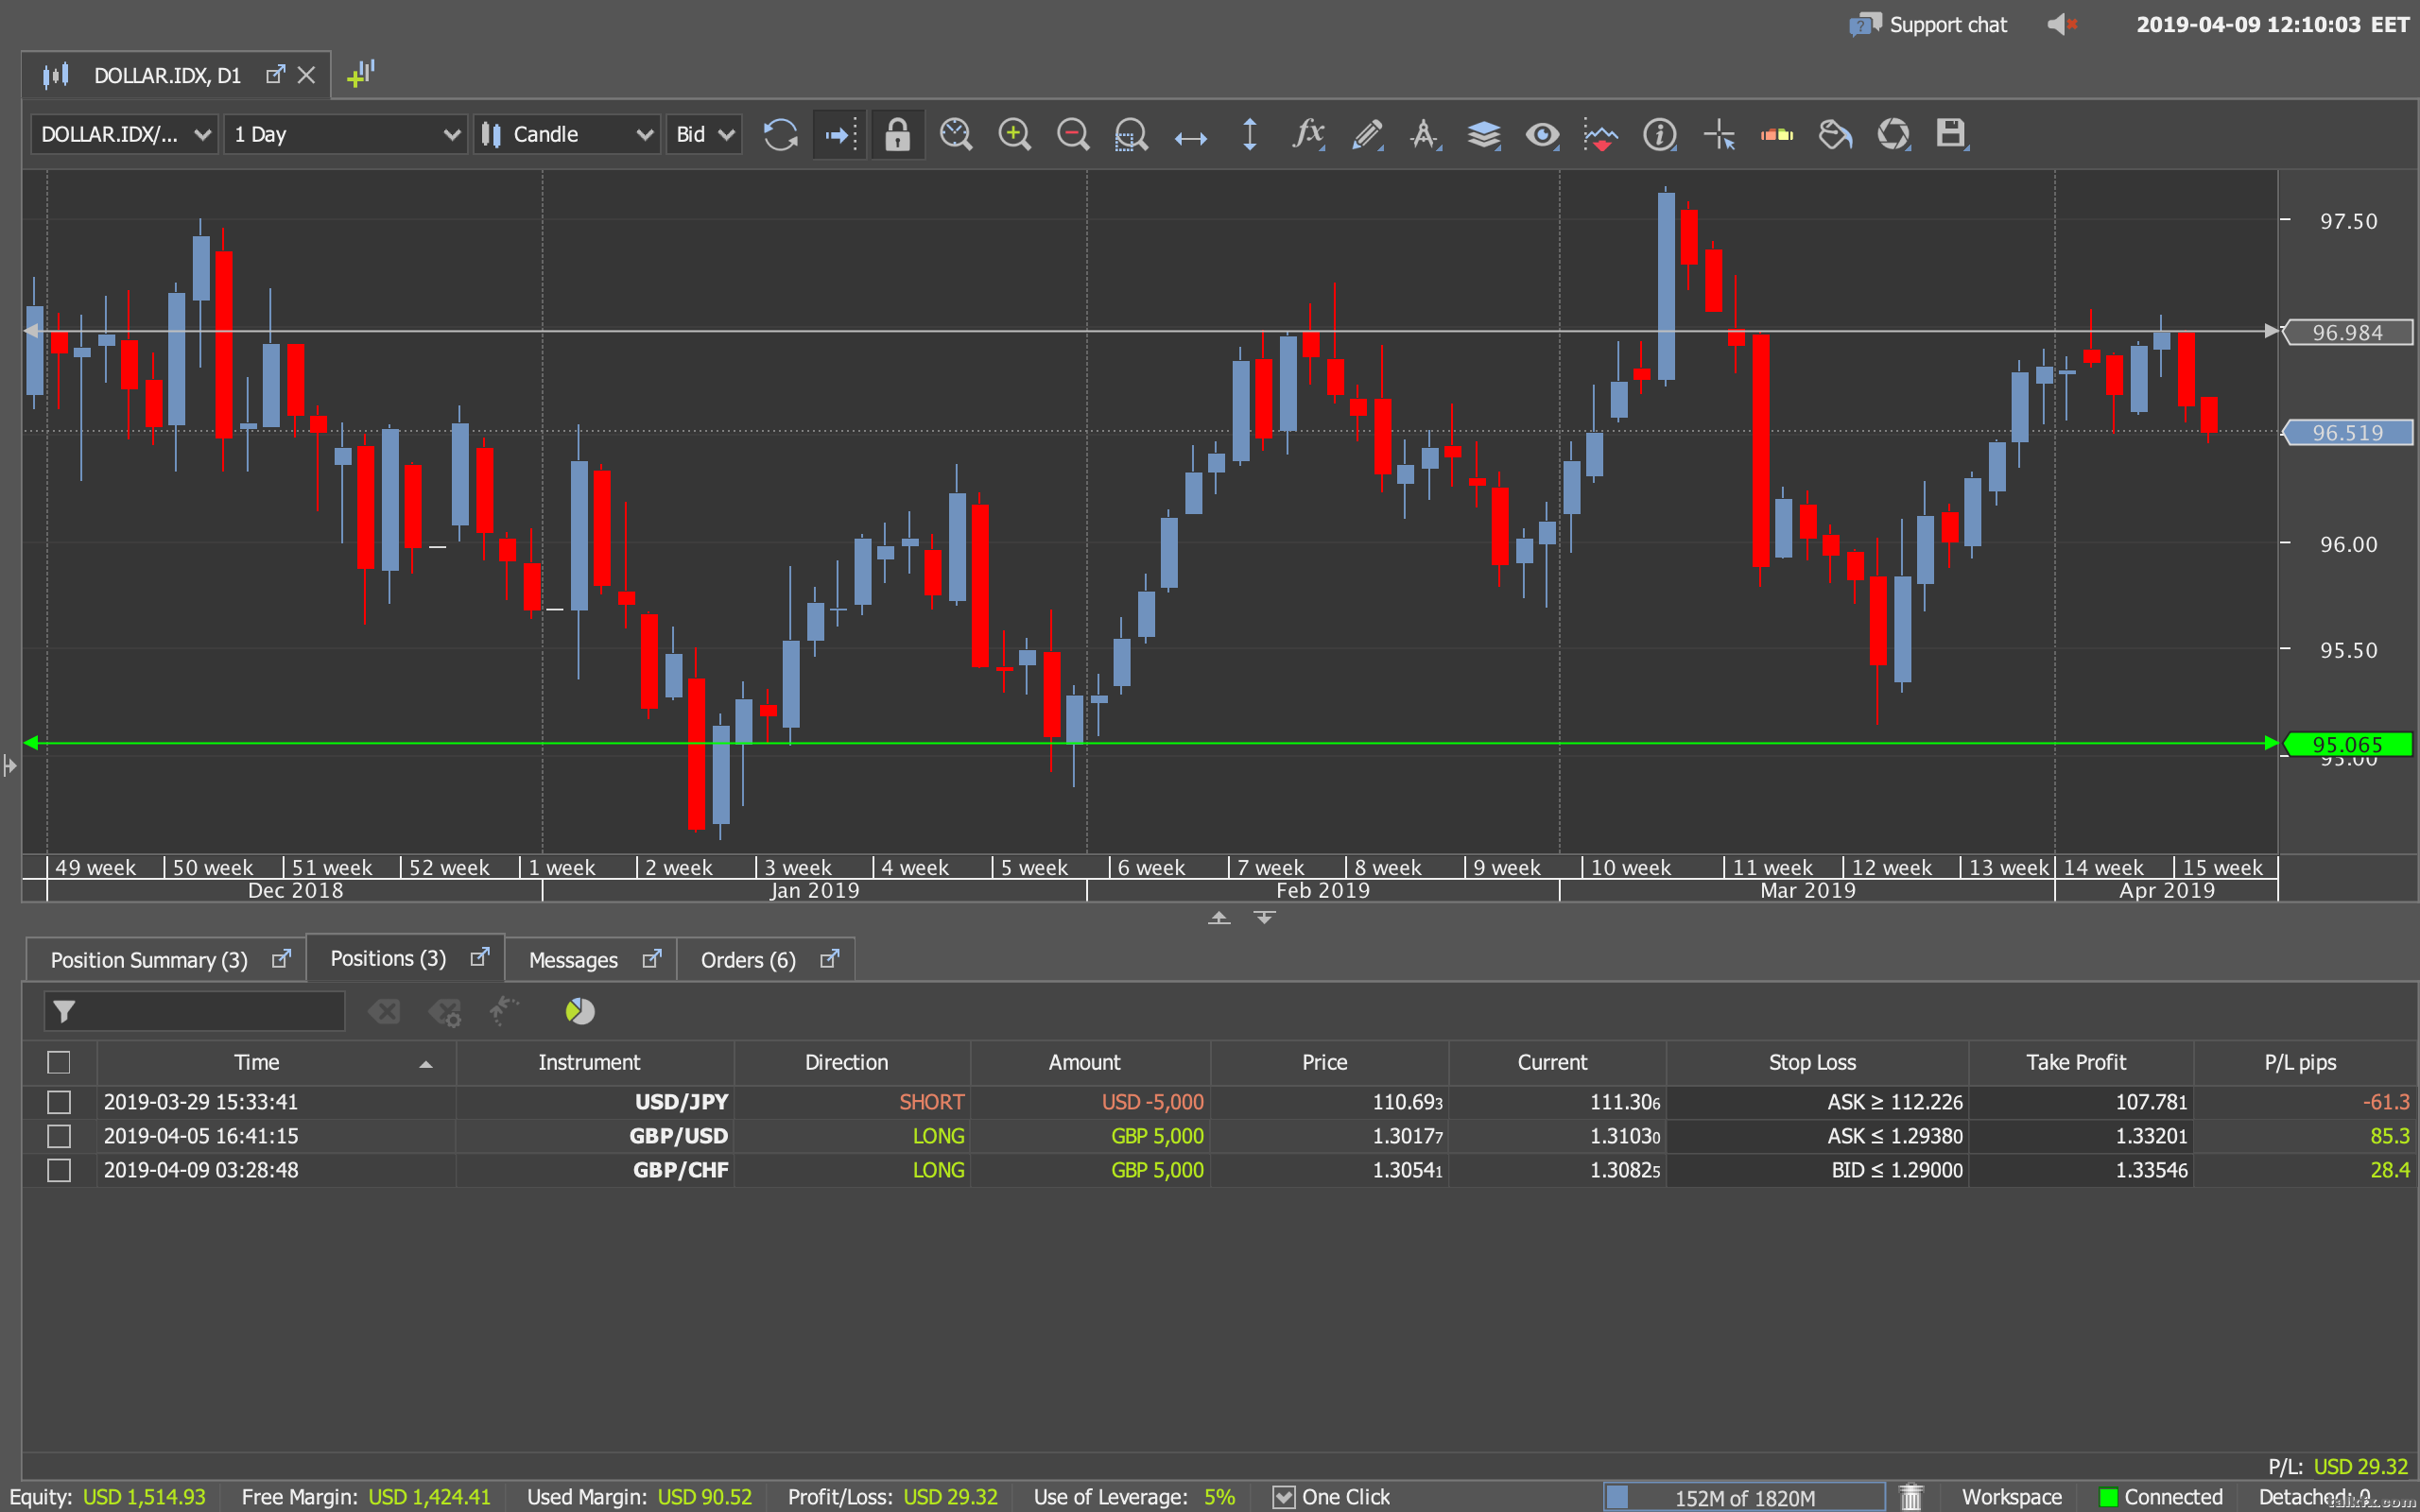Sort positions by Time column
2420x1512 pixels.
click(x=276, y=1062)
